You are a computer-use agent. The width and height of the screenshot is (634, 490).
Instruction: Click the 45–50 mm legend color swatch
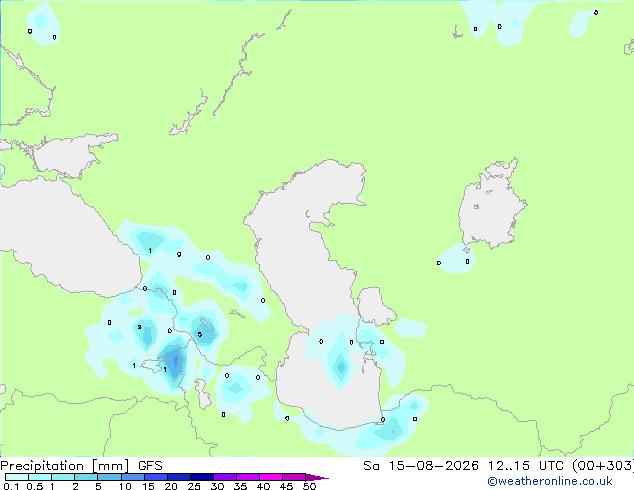[x=294, y=477]
